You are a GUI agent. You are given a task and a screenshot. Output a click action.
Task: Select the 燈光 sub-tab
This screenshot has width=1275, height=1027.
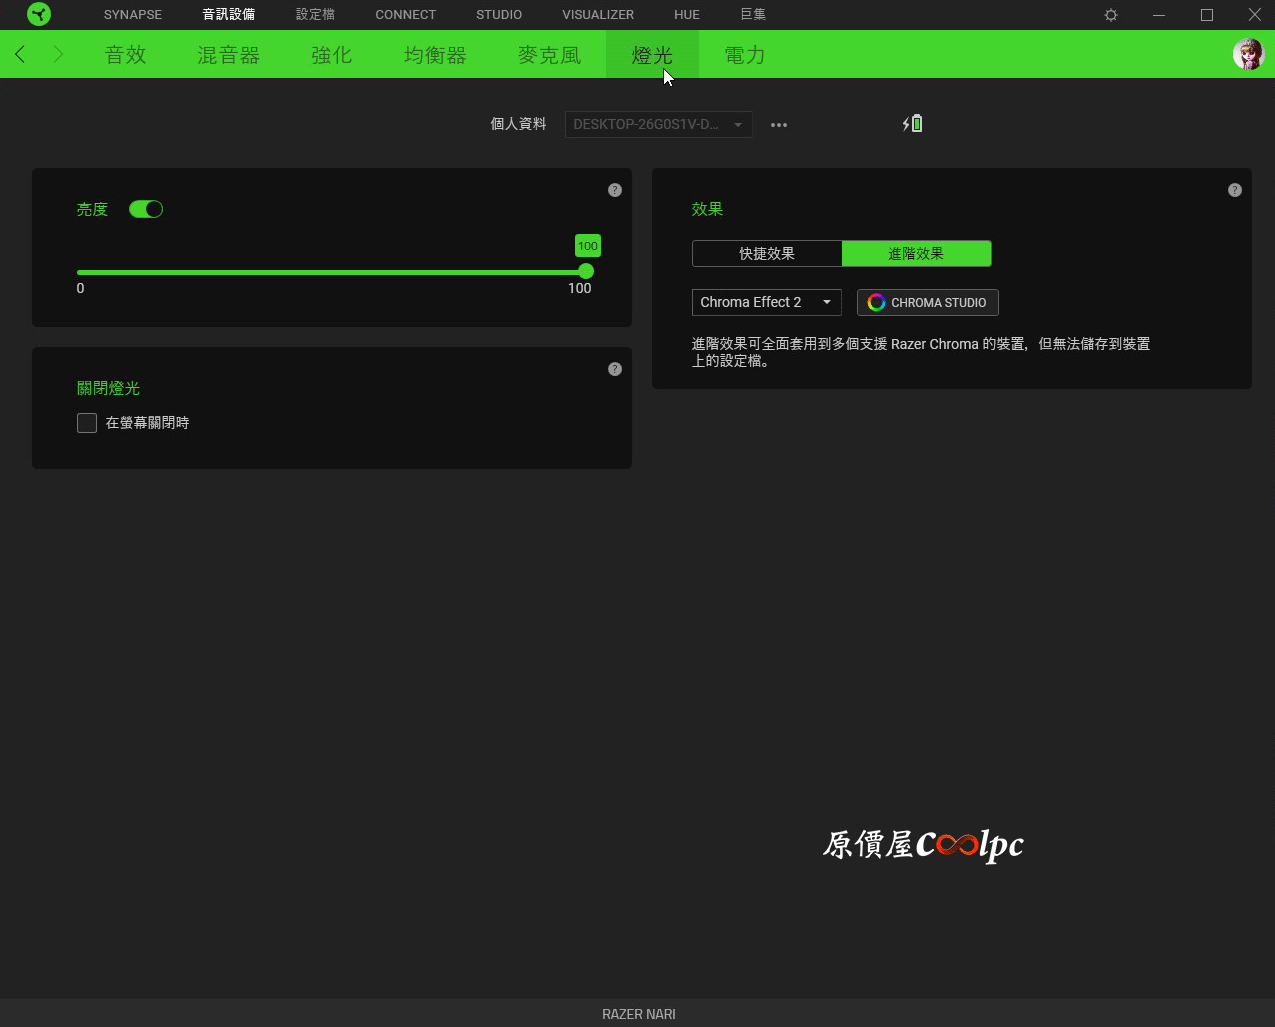coord(652,55)
